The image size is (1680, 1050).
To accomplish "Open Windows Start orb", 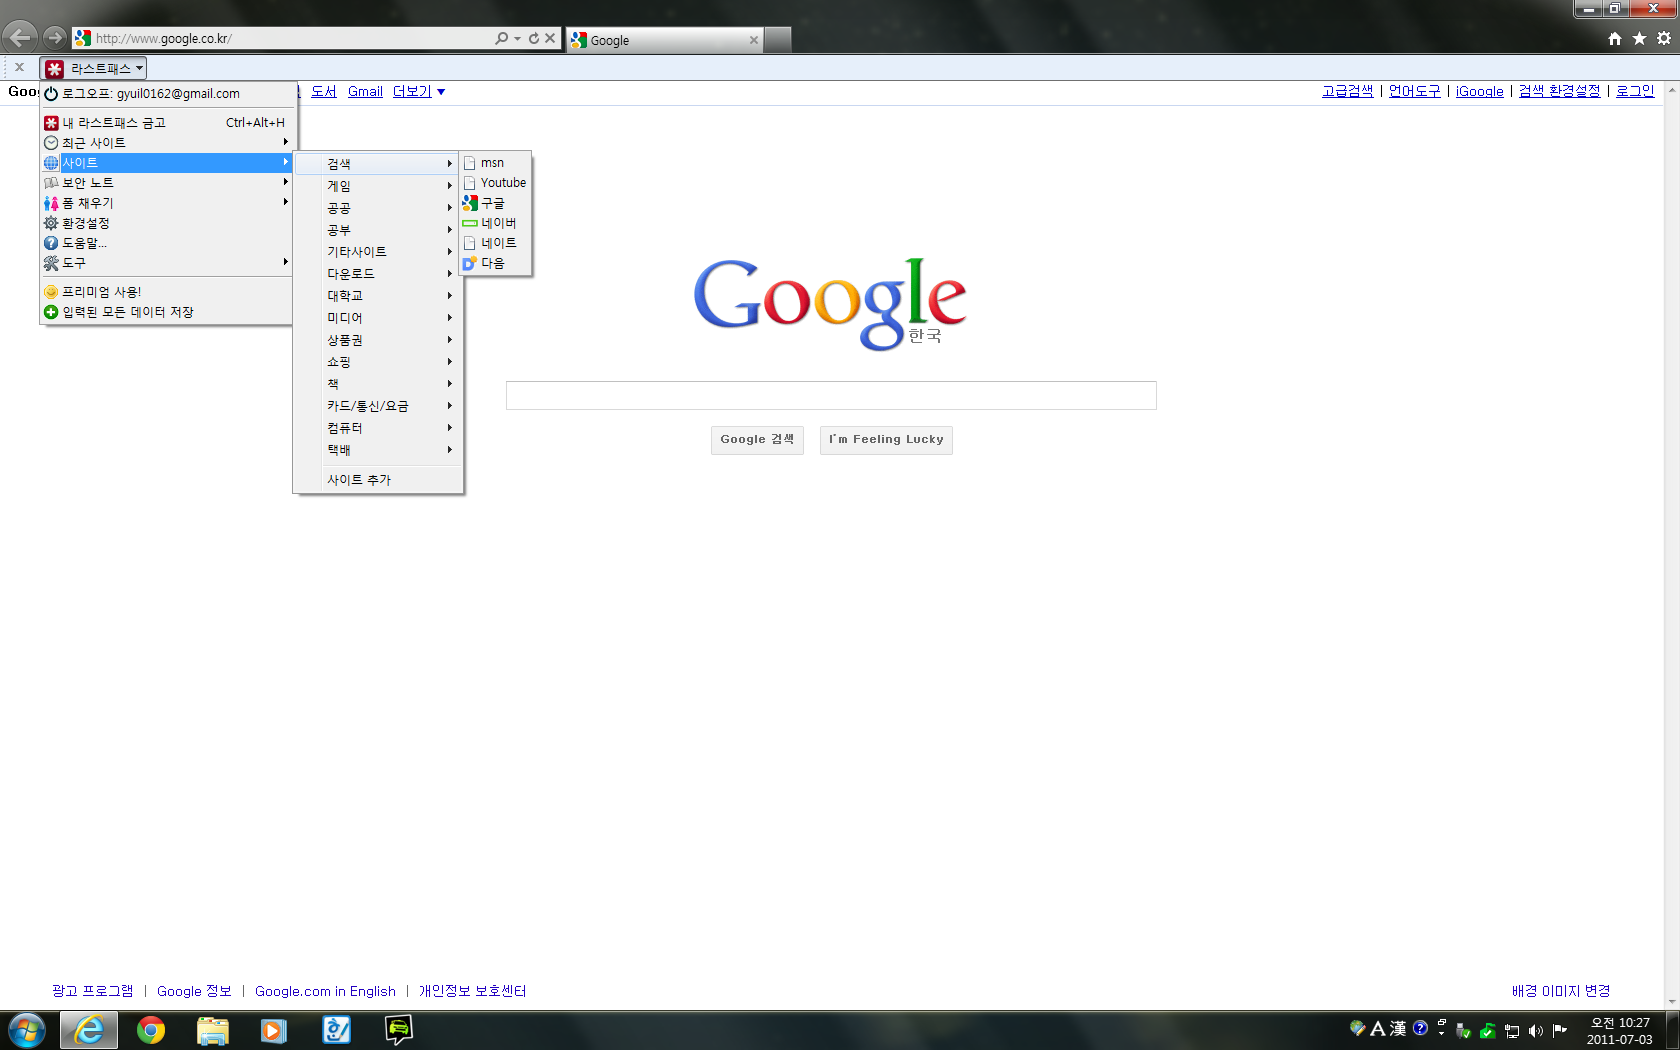I will click(27, 1030).
